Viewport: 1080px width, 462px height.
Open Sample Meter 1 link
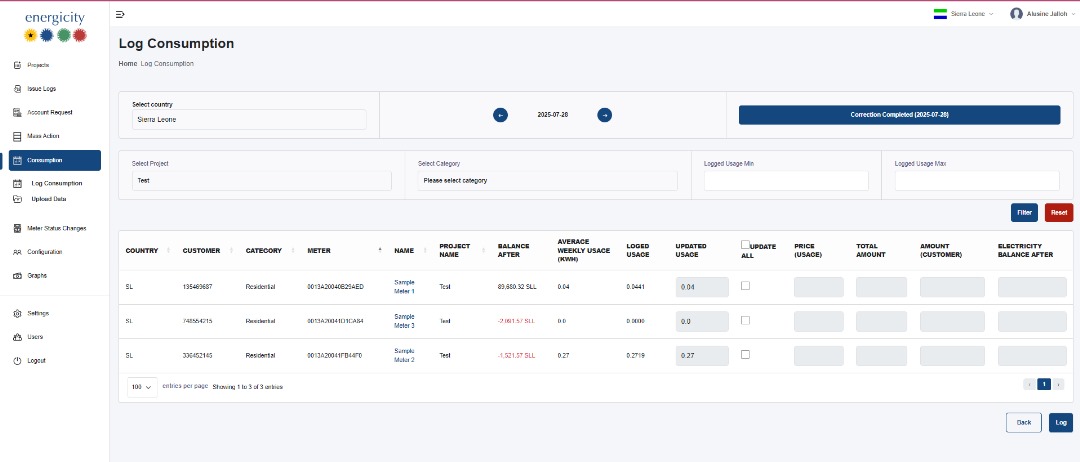[x=404, y=286]
